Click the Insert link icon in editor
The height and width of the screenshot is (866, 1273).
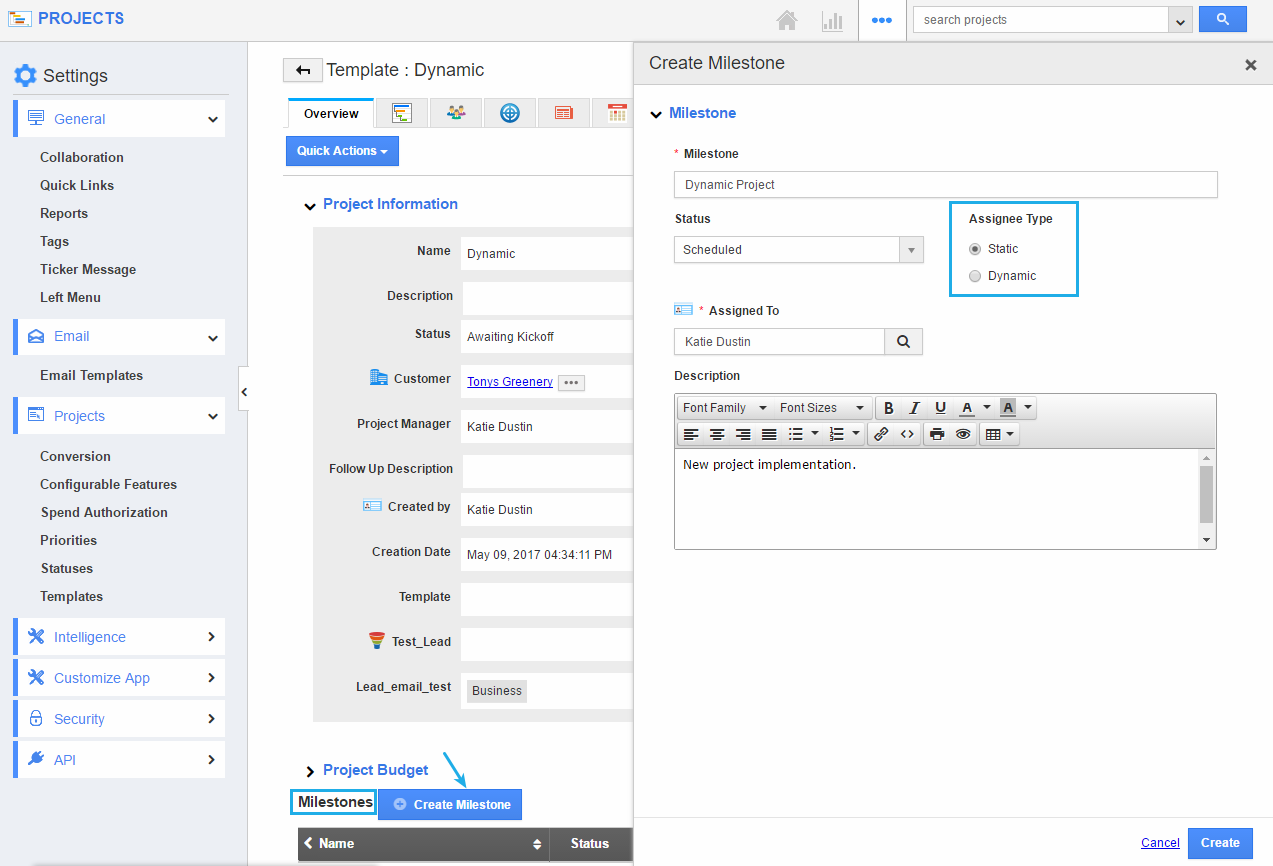tap(881, 434)
